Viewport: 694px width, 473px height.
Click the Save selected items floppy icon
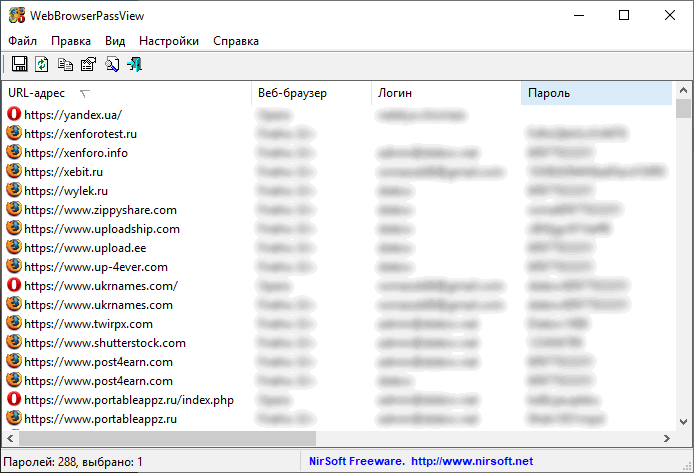pyautogui.click(x=19, y=65)
